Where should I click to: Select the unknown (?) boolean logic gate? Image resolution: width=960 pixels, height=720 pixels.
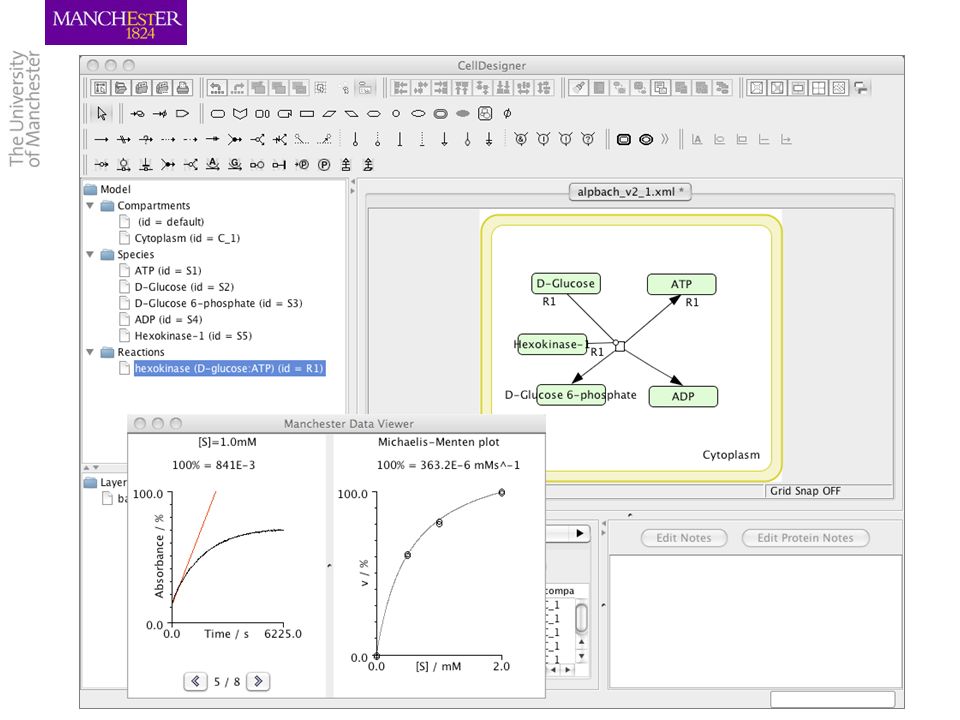[588, 140]
